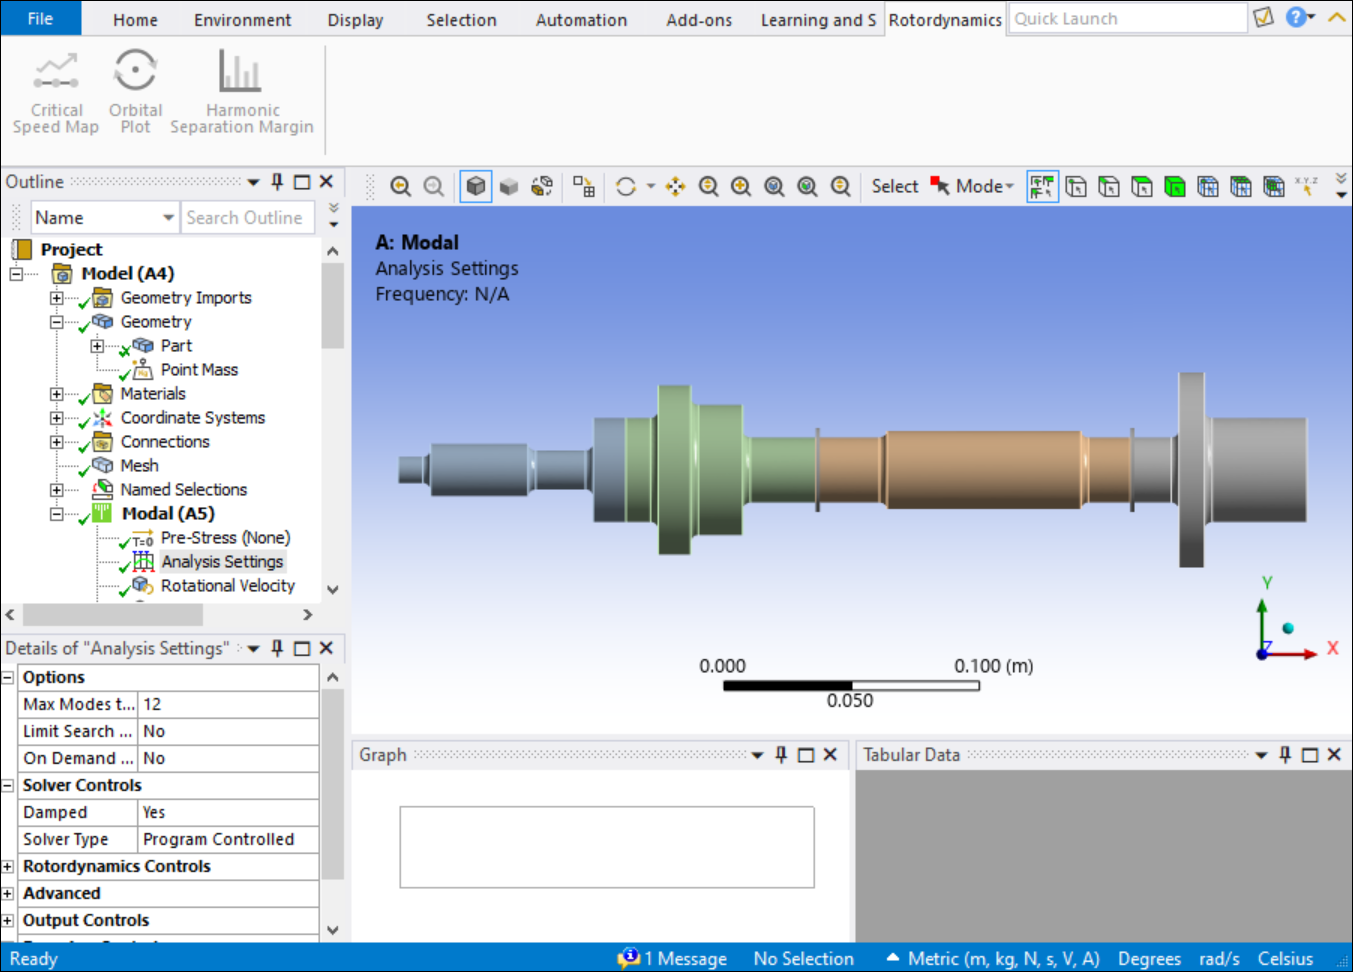This screenshot has width=1353, height=972.
Task: Open the Critical Speed Map tool
Action: (56, 90)
